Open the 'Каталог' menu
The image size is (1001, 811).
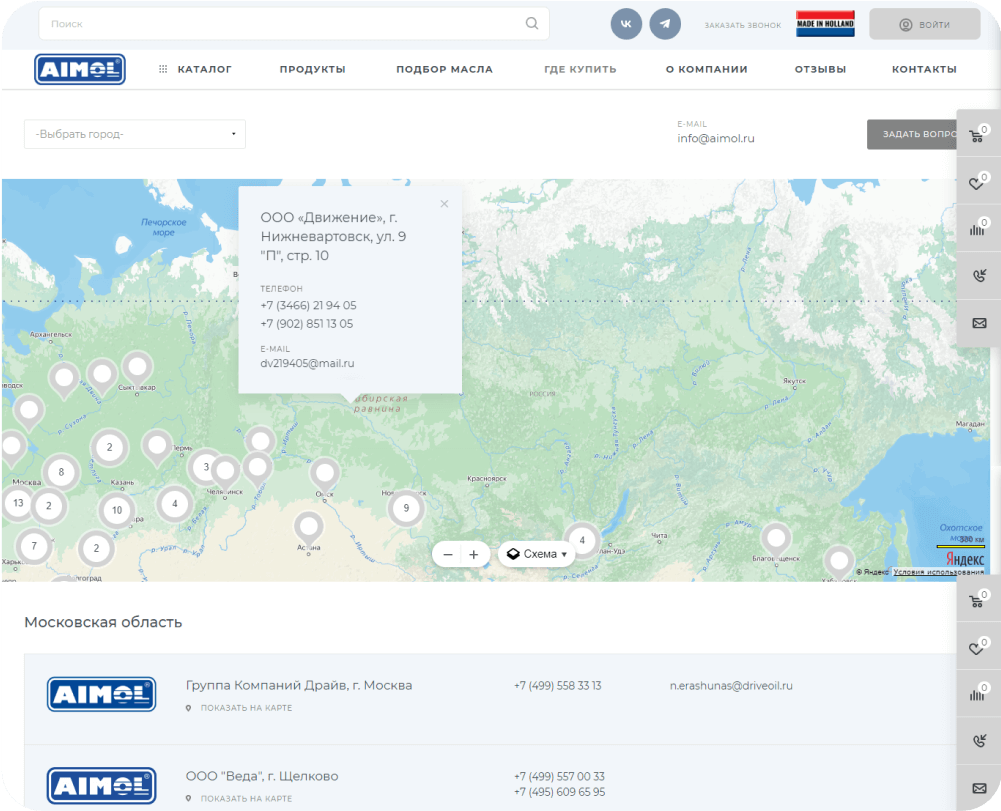point(195,69)
